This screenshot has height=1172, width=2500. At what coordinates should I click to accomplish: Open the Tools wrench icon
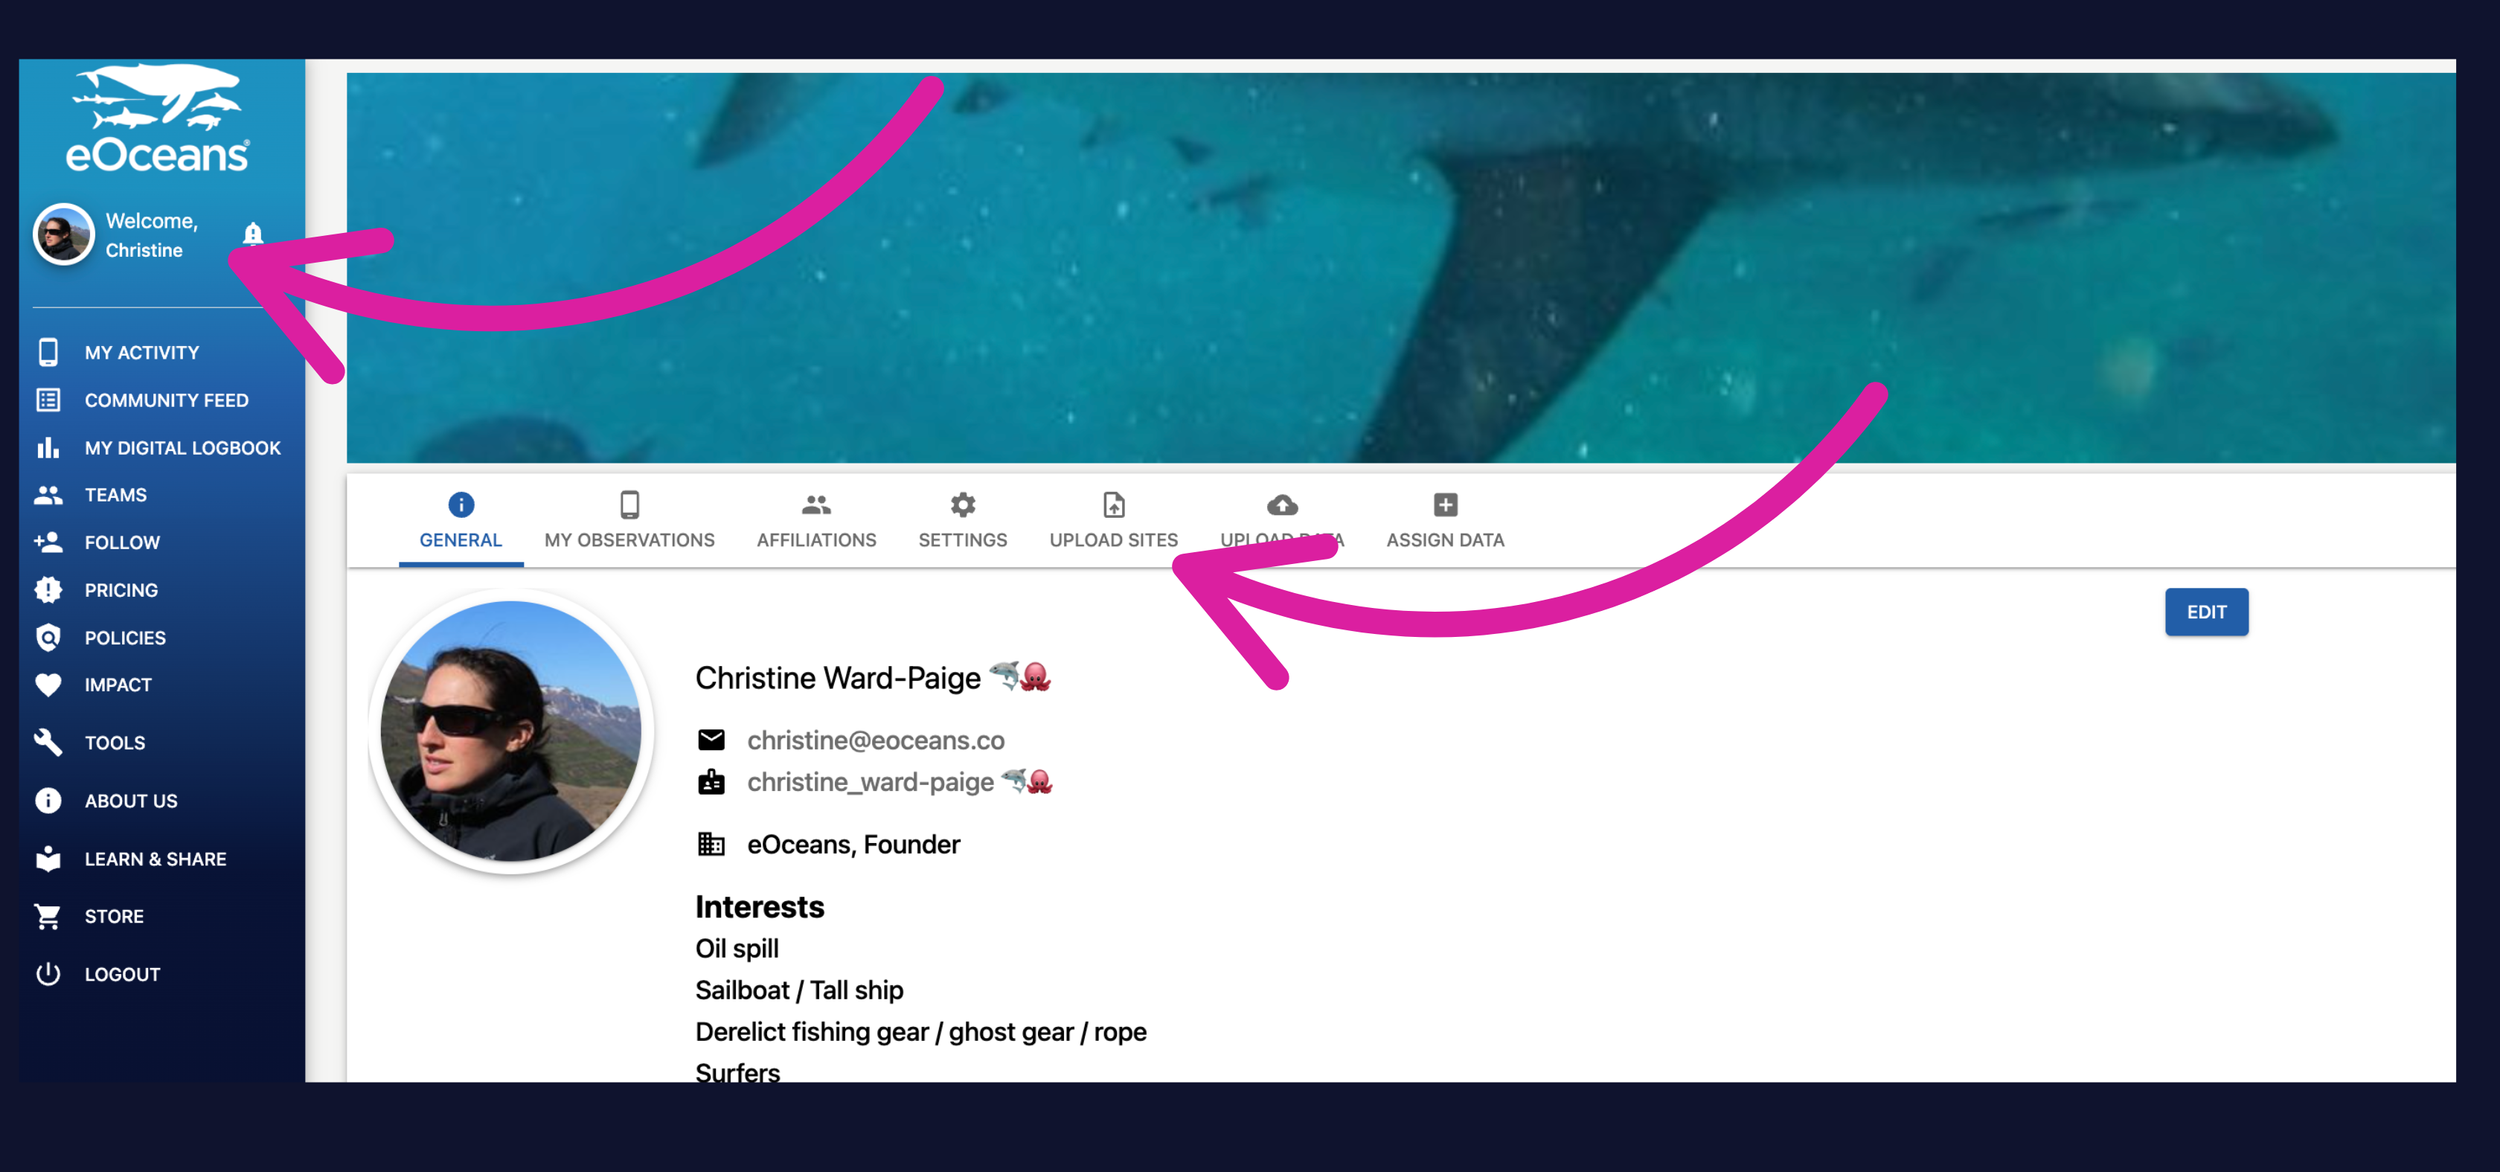coord(48,742)
